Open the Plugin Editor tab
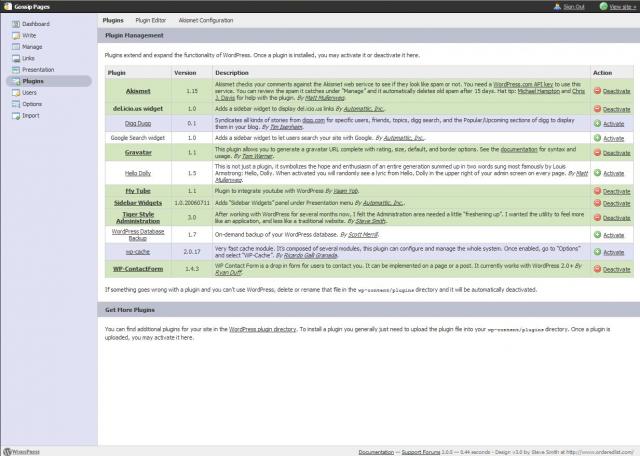 (x=151, y=20)
